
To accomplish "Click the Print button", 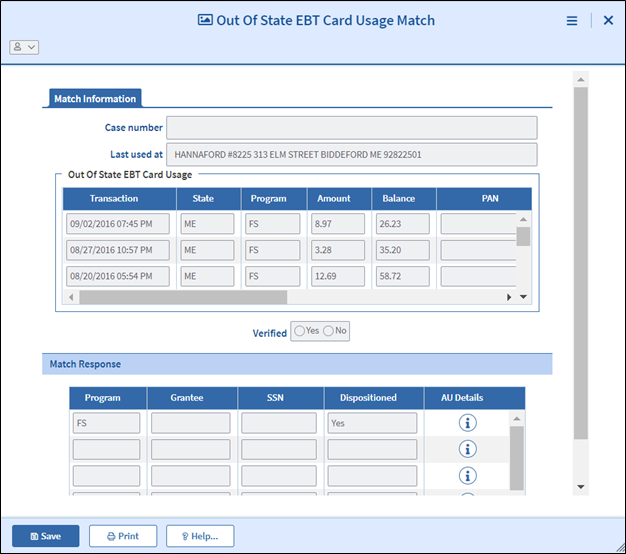I will coord(123,536).
